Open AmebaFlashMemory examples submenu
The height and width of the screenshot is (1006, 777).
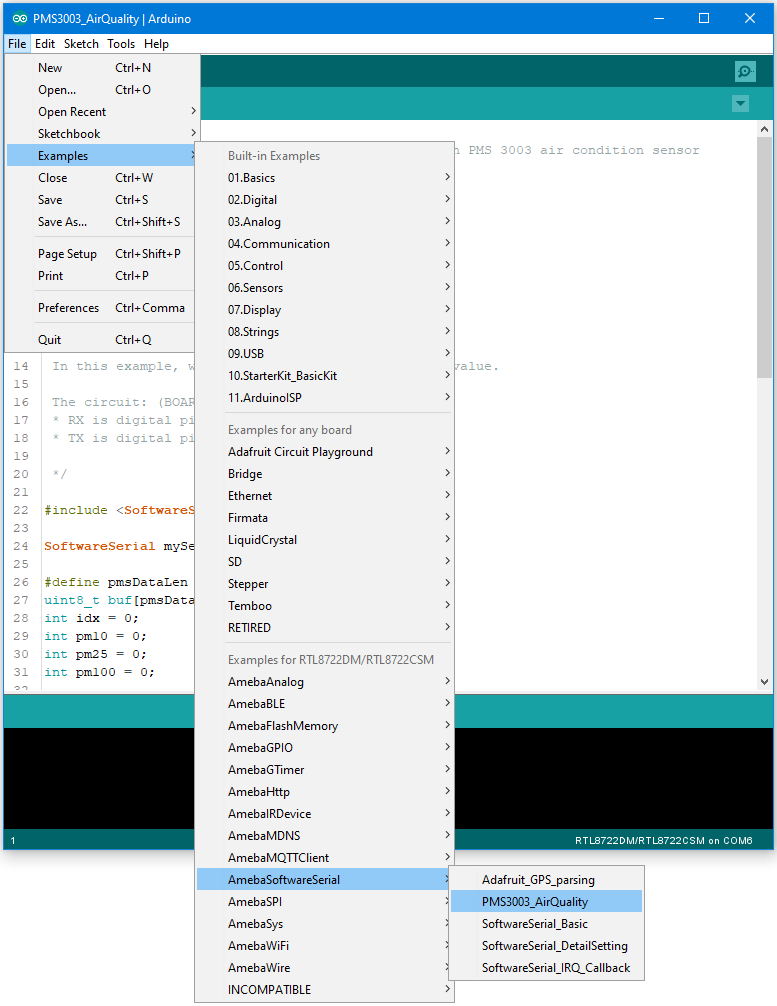tap(324, 726)
